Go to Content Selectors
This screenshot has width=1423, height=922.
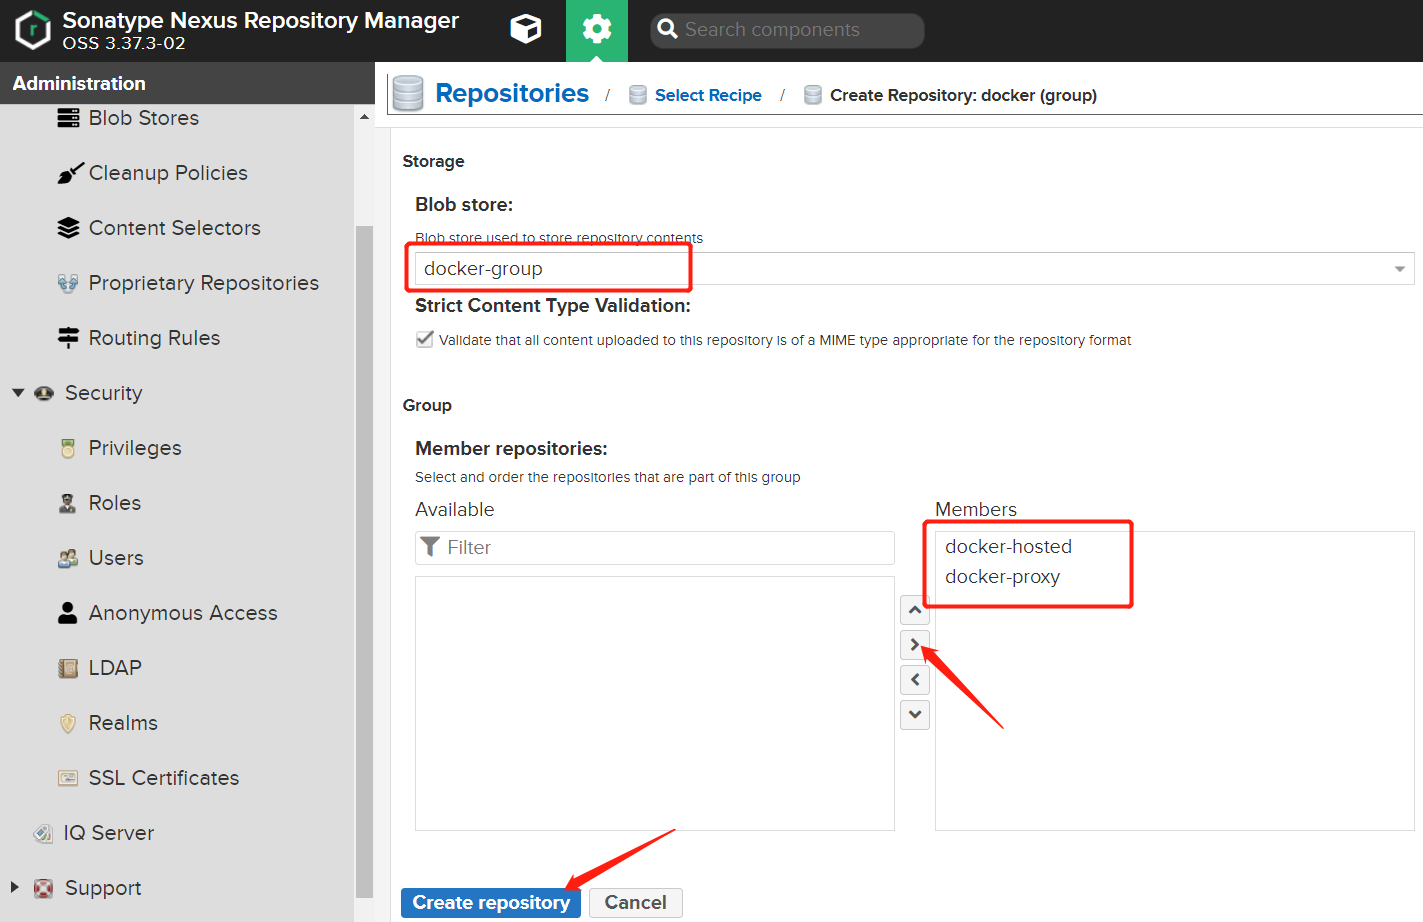pyautogui.click(x=175, y=228)
